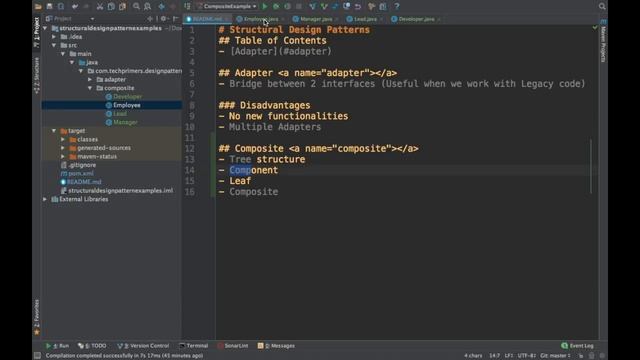Click the Run with Coverage icon

click(x=288, y=7)
